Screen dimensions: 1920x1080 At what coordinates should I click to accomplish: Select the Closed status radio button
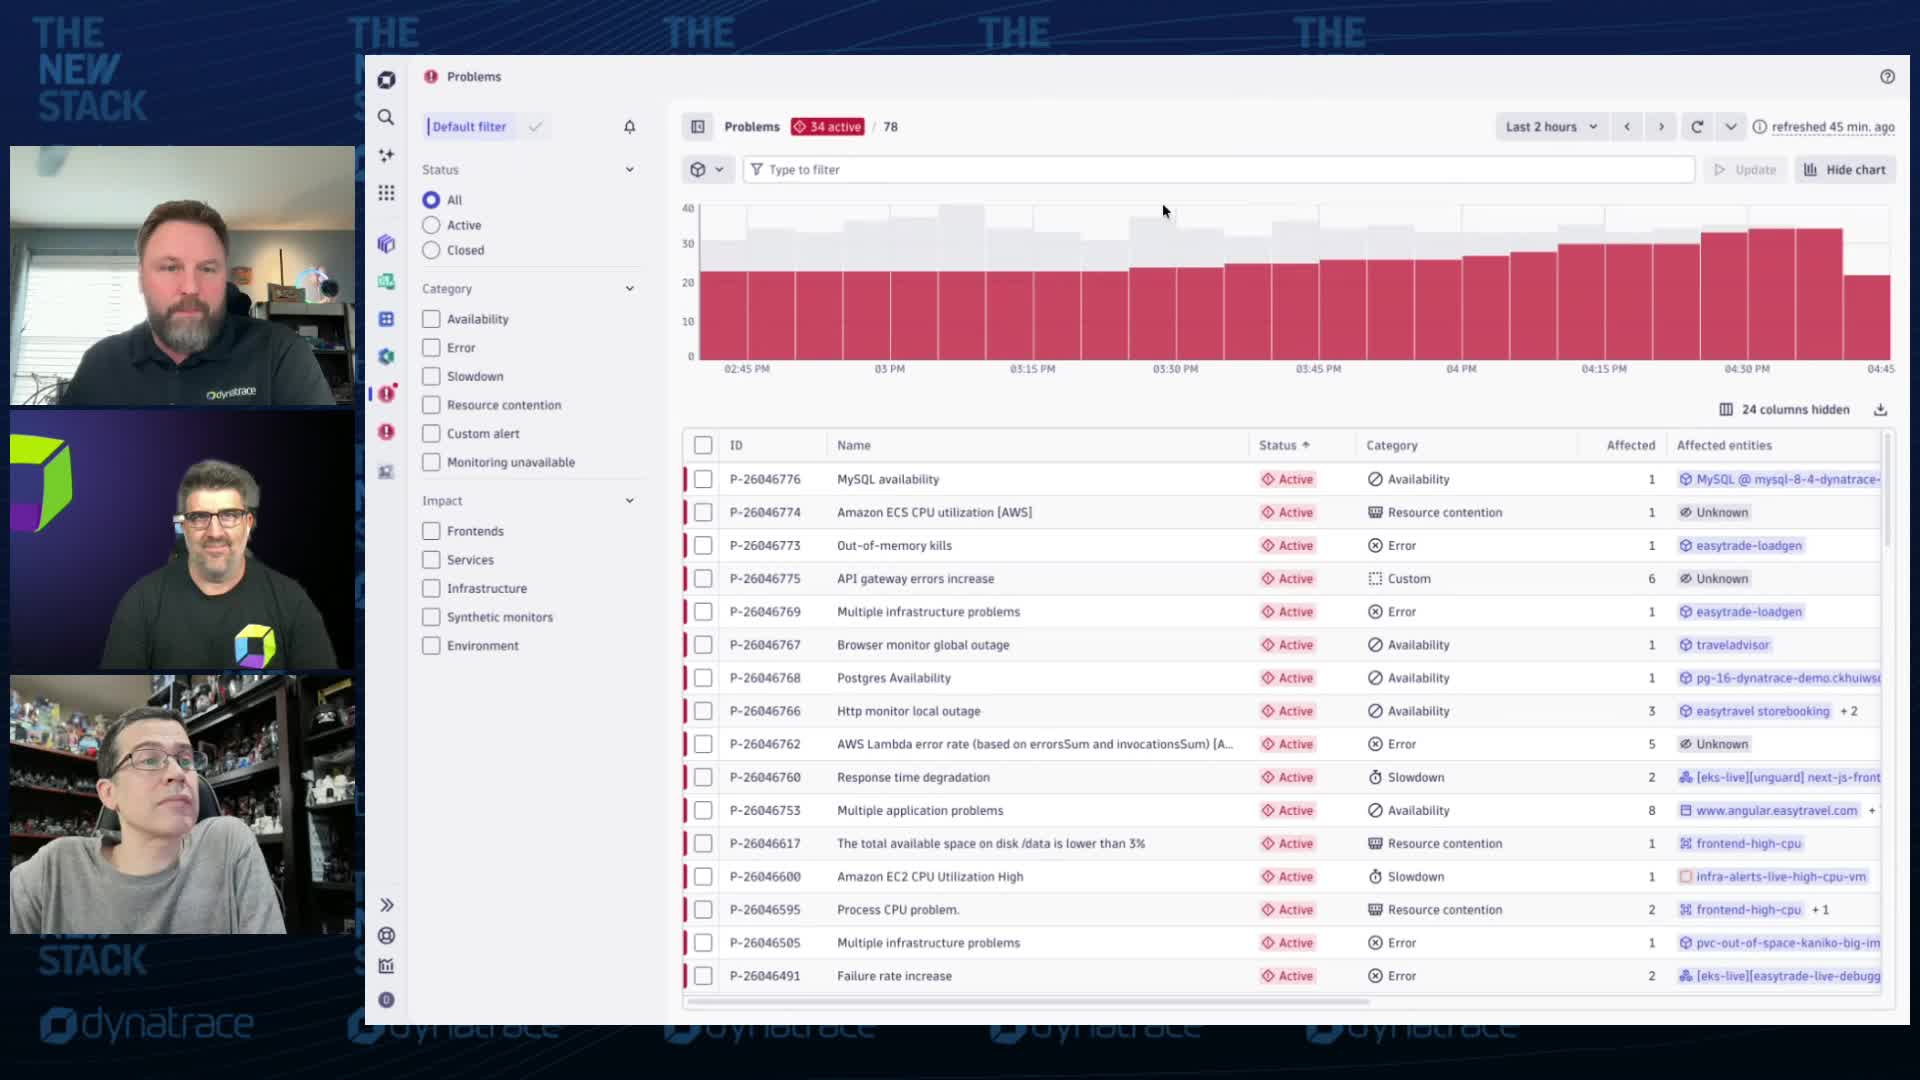tap(431, 250)
